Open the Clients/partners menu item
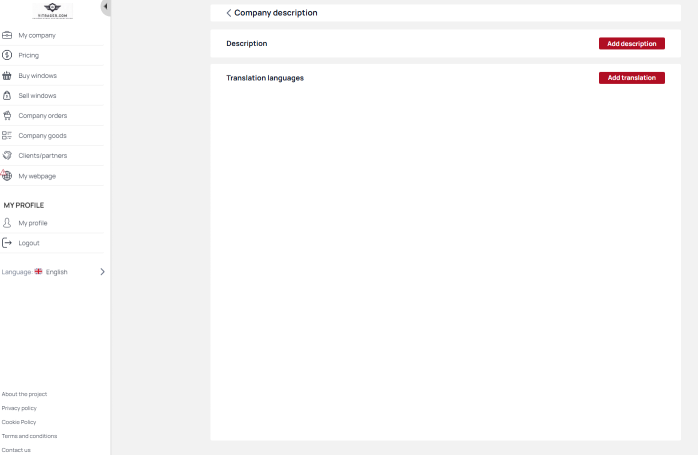This screenshot has height=455, width=698. 52,156
